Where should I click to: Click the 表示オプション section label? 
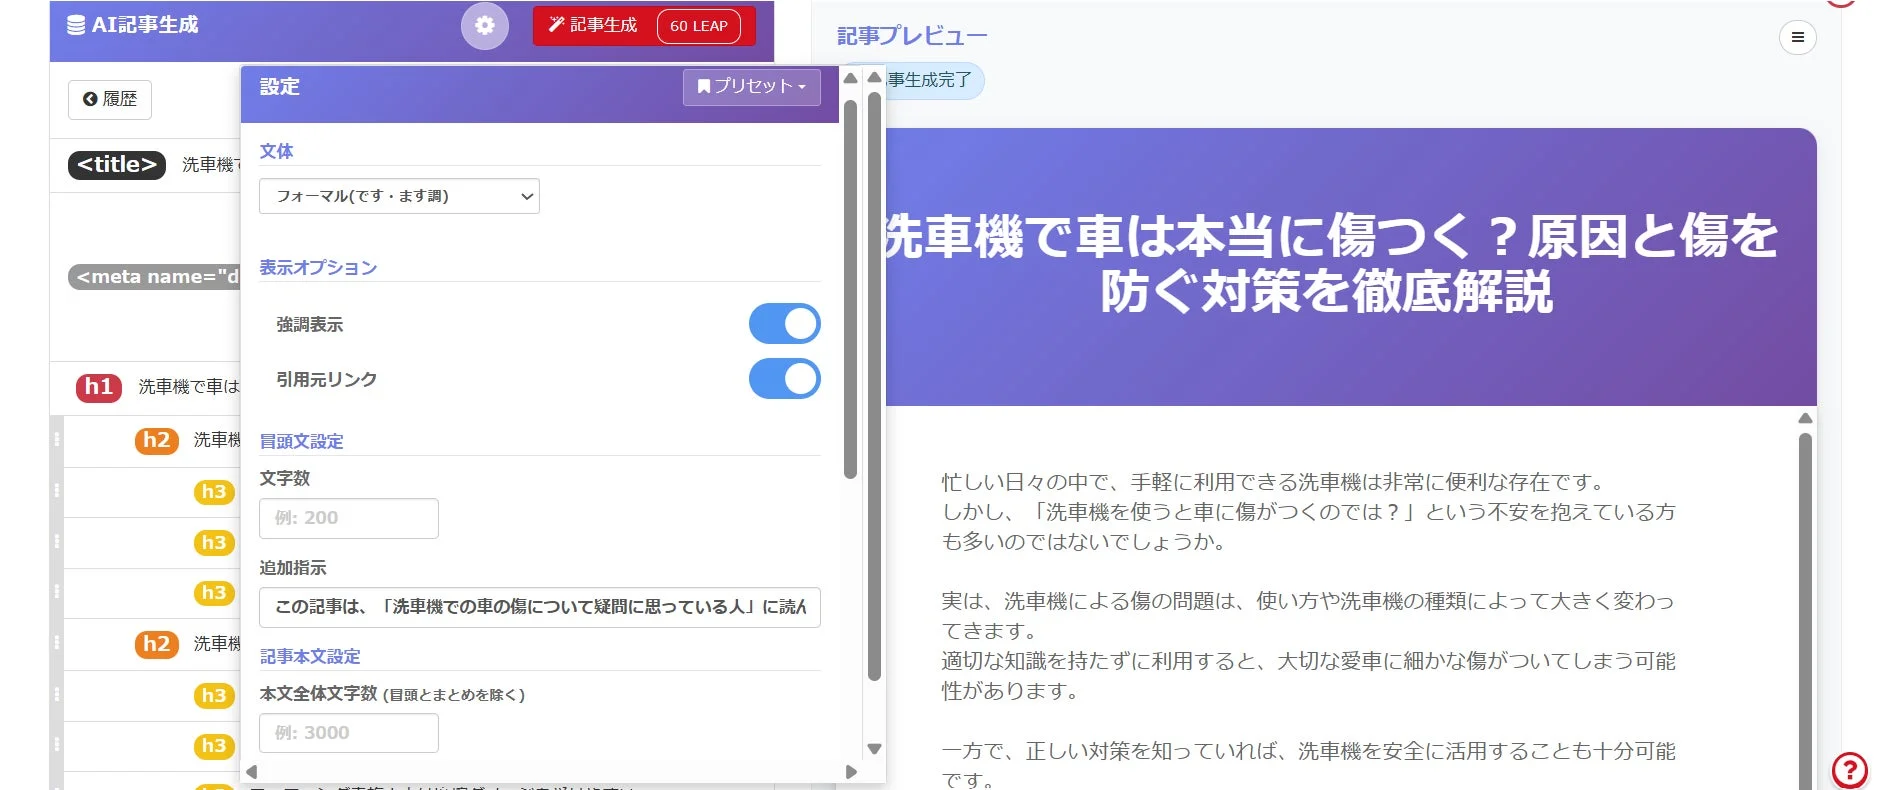coord(318,268)
